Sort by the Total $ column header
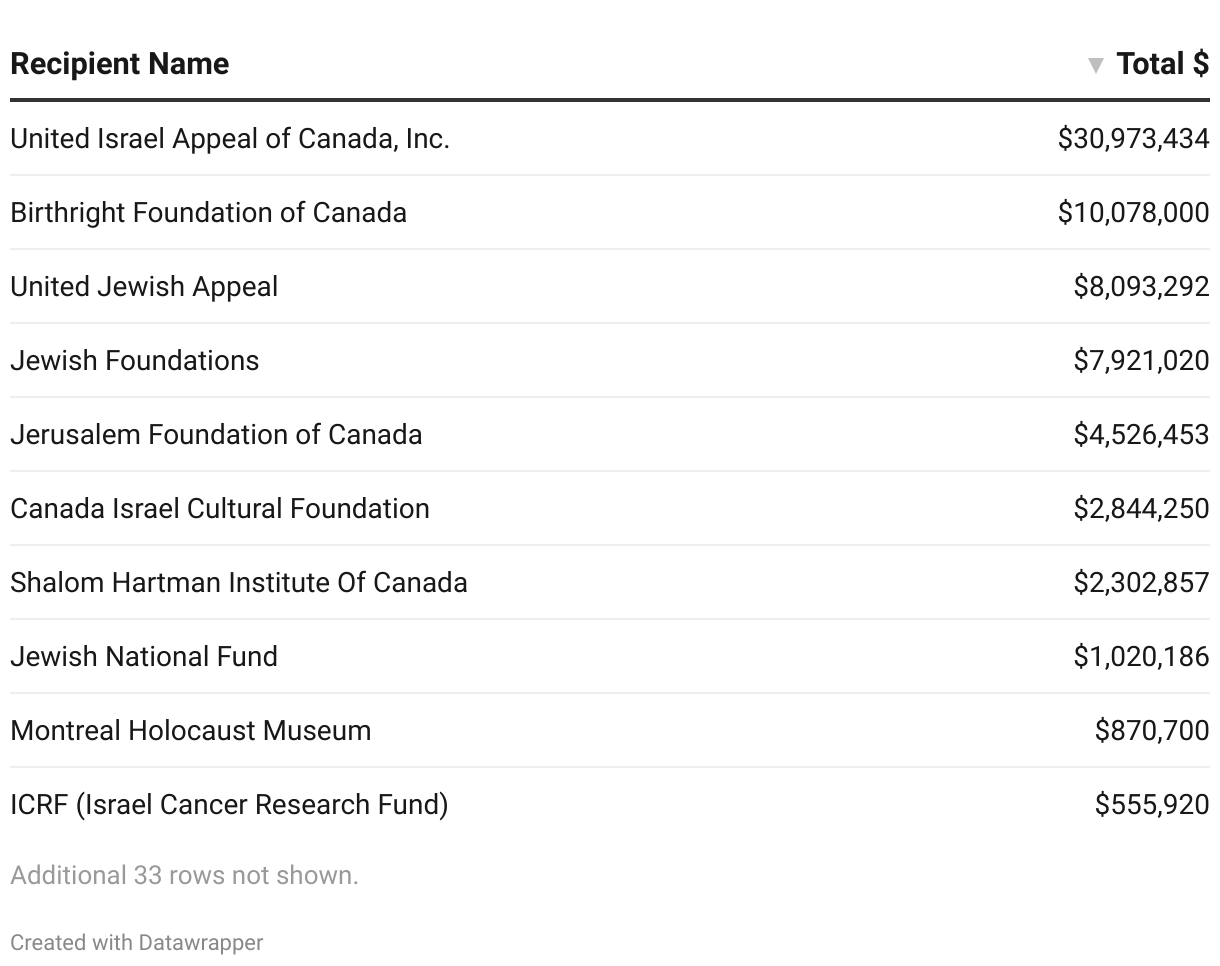 click(1162, 64)
